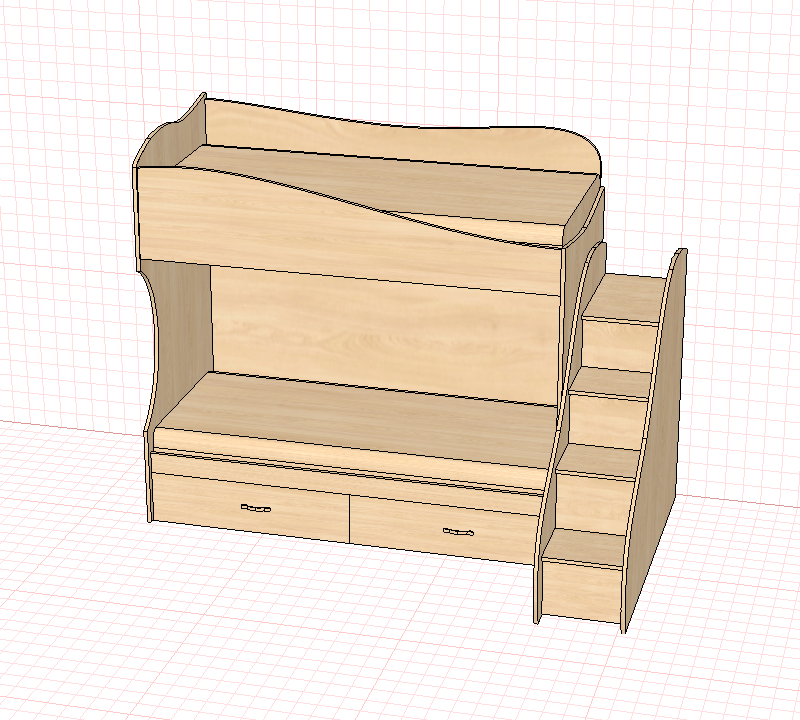
Task: Select the back wall panel behind lower bunk
Action: 385,337
